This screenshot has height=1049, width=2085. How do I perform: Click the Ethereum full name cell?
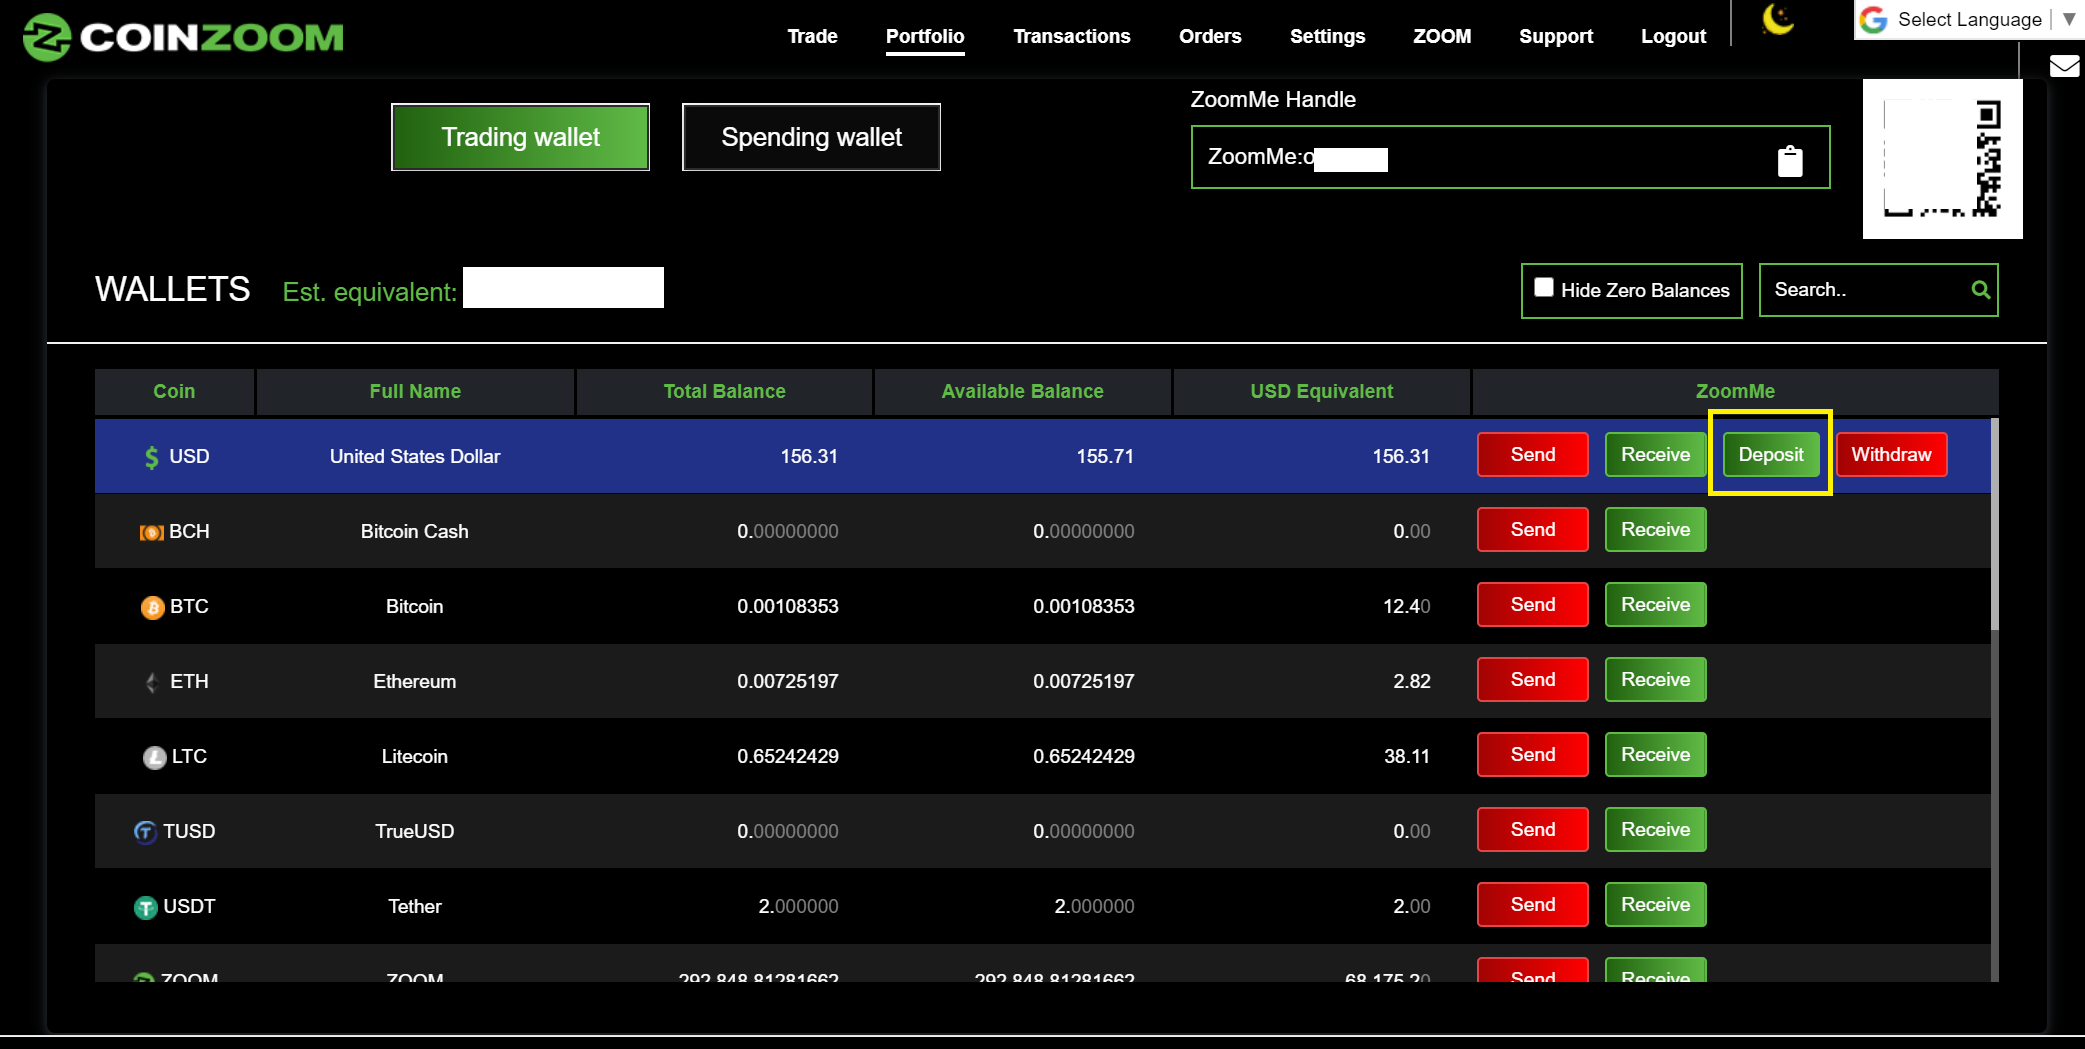[415, 682]
